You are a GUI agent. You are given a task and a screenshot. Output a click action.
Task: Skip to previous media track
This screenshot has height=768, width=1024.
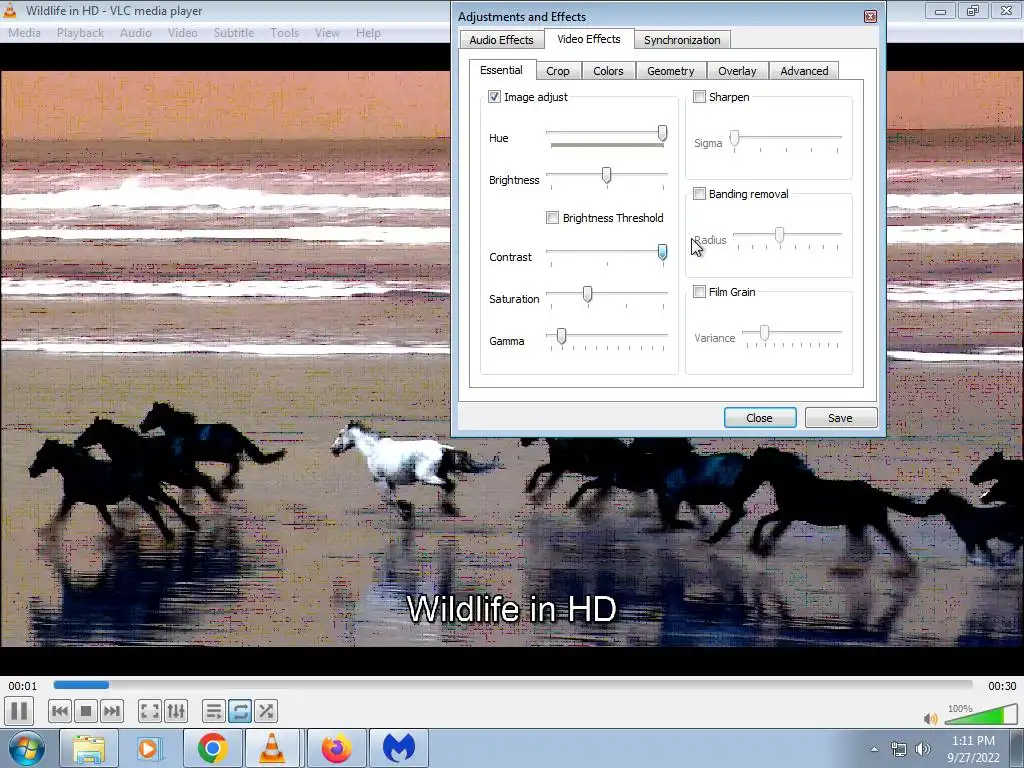[59, 711]
